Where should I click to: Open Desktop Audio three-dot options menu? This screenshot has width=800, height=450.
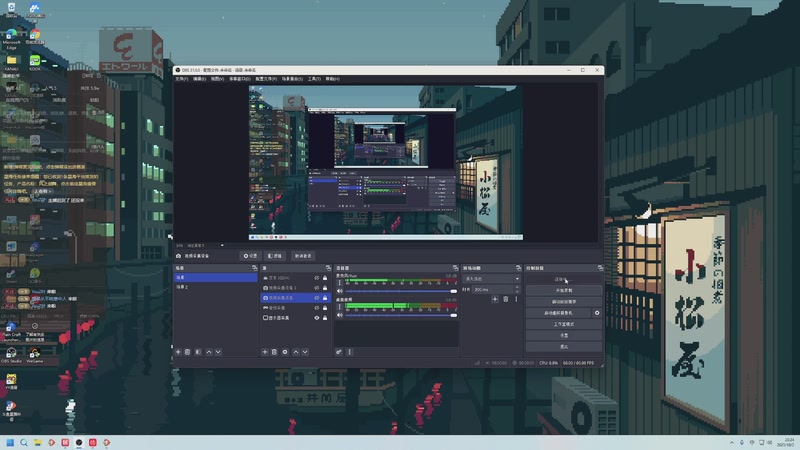[x=339, y=307]
